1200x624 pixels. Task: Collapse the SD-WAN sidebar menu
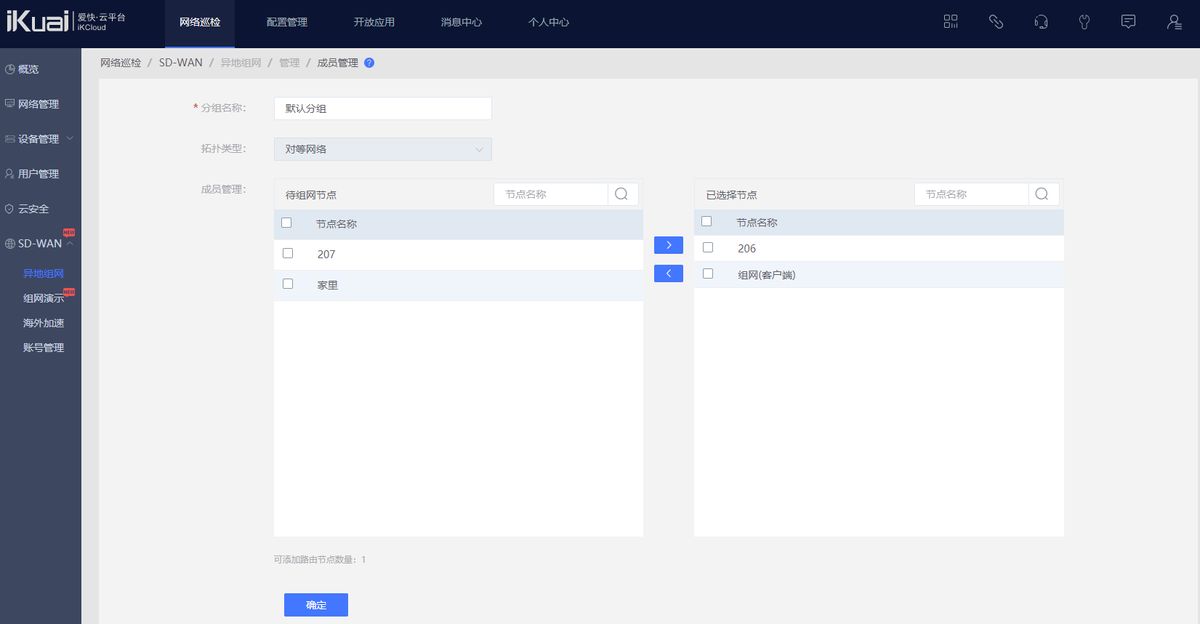40,243
